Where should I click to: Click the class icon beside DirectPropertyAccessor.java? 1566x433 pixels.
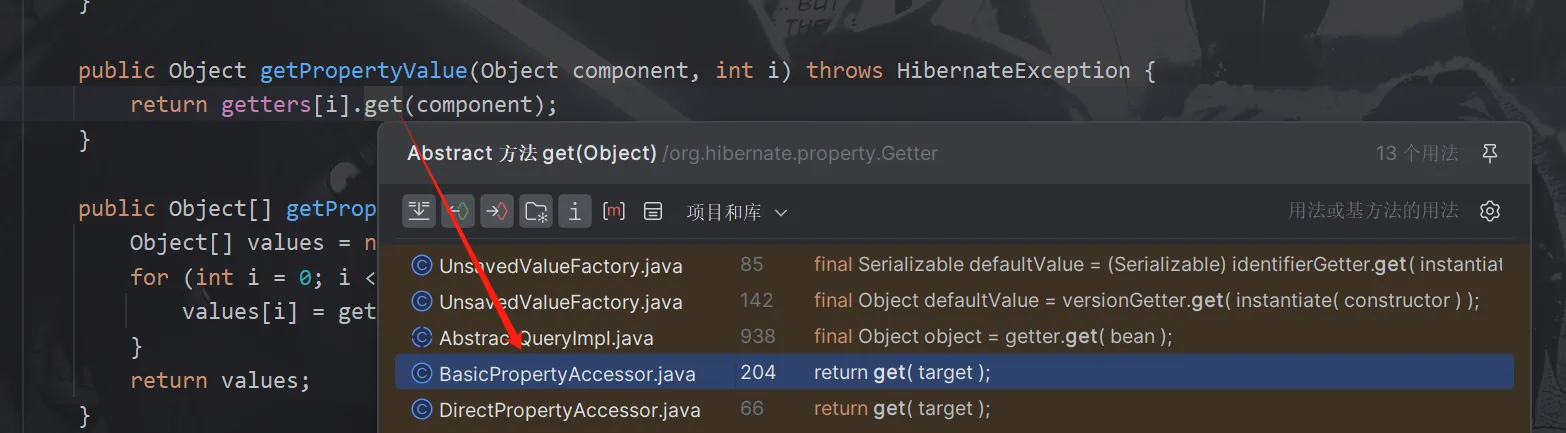tap(422, 410)
